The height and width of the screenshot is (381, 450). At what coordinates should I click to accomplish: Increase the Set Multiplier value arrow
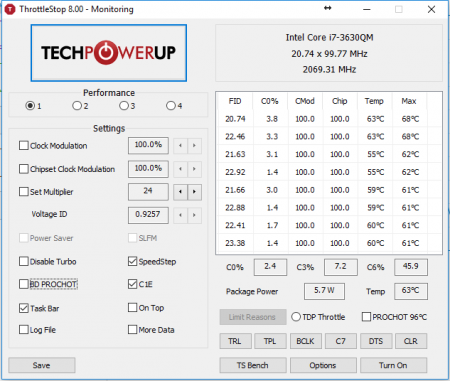click(194, 192)
